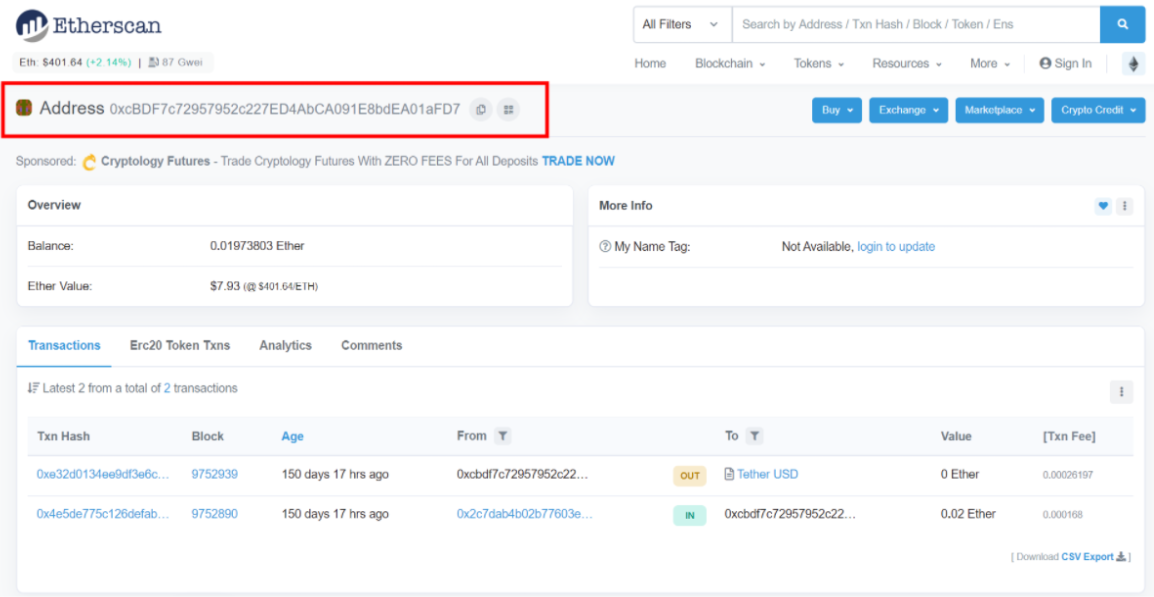Click the balance 0.01973803 Ether value

(257, 246)
